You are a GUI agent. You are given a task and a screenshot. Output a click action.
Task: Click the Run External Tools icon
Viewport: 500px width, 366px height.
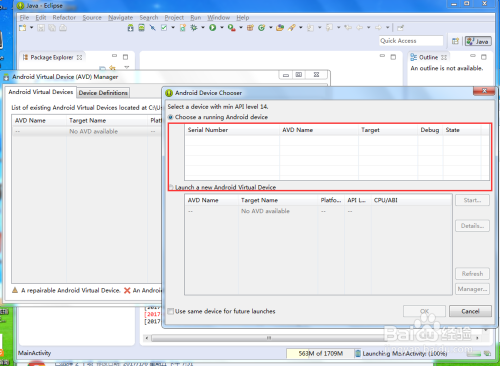[232, 28]
